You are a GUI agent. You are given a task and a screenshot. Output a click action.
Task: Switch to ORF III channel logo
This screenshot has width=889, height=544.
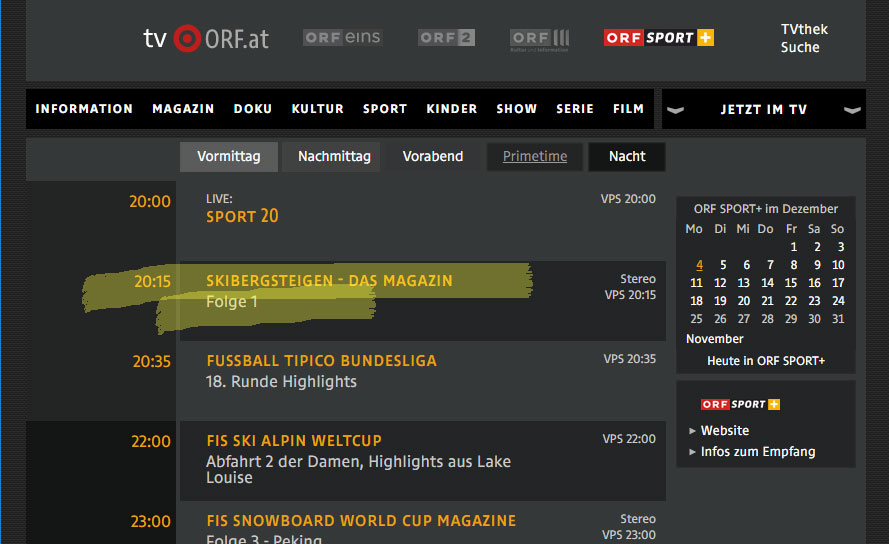(x=539, y=39)
